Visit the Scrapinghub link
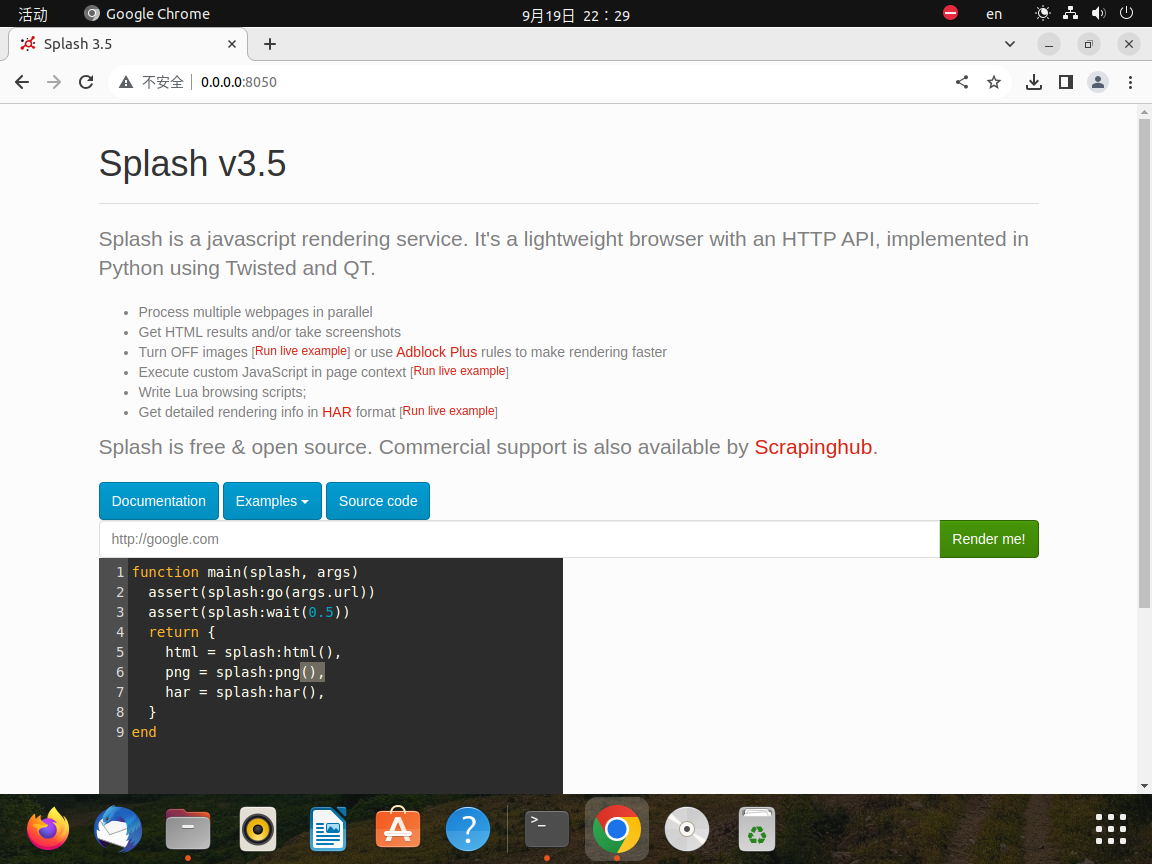The image size is (1152, 864). [813, 447]
